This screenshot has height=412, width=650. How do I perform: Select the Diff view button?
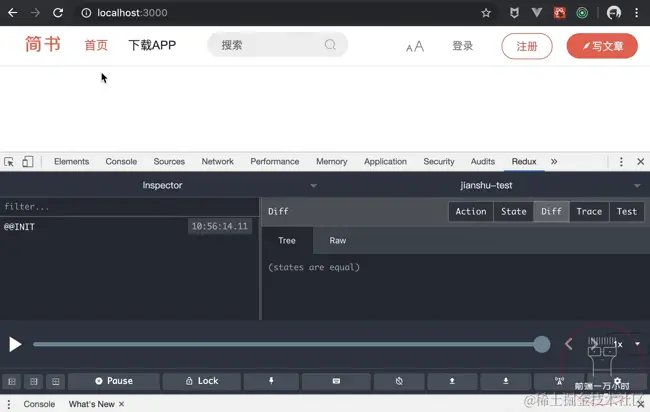point(551,211)
